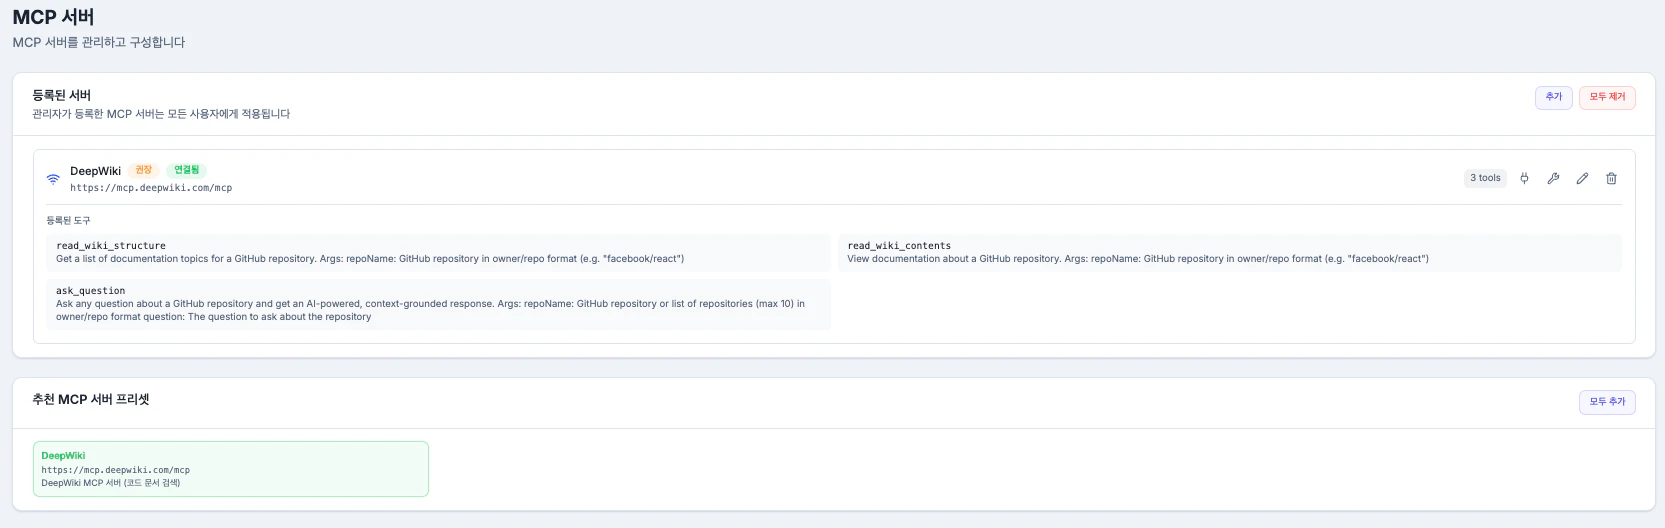
Task: Click the 모두 추가 button
Action: coord(1607,402)
